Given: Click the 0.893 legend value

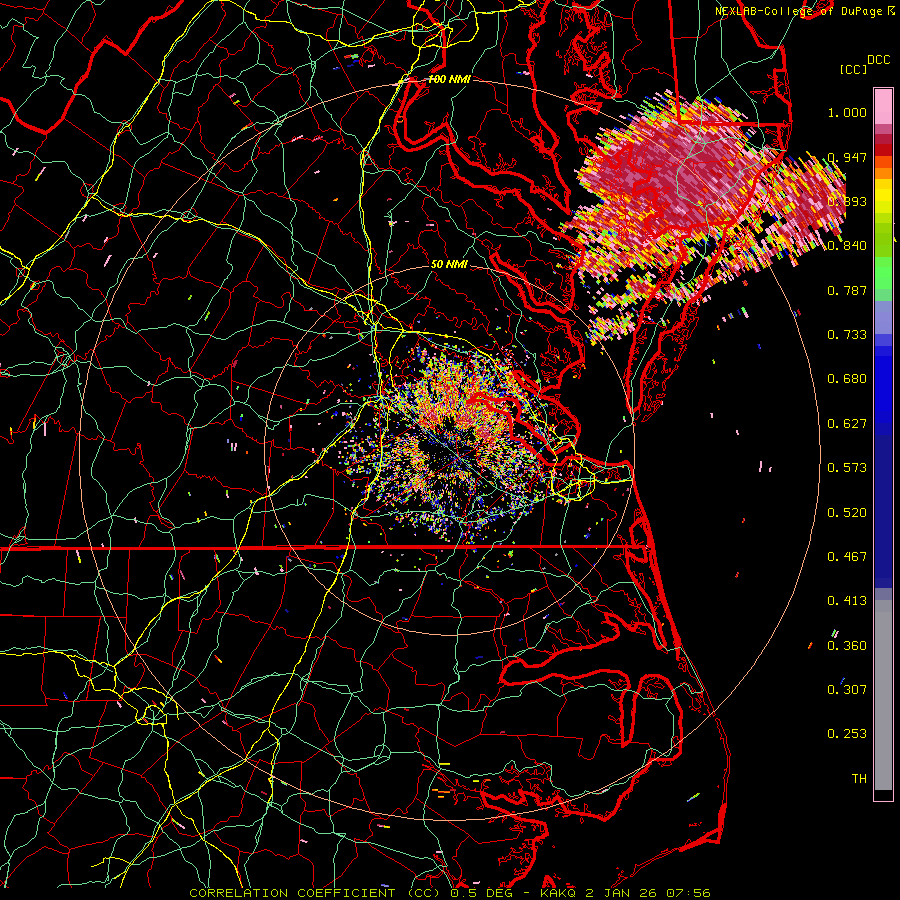Looking at the screenshot, I should tap(847, 201).
